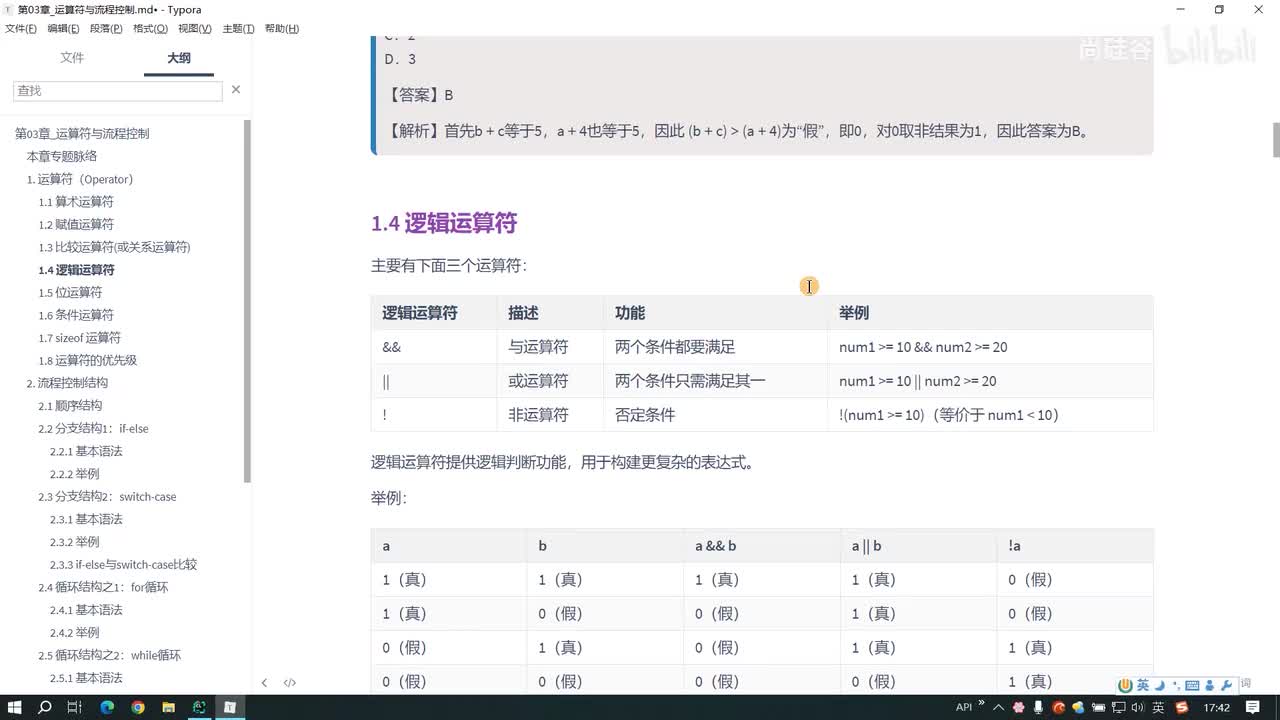1280x720 pixels.
Task: Click the 'a && b' truth table header
Action: (762, 546)
